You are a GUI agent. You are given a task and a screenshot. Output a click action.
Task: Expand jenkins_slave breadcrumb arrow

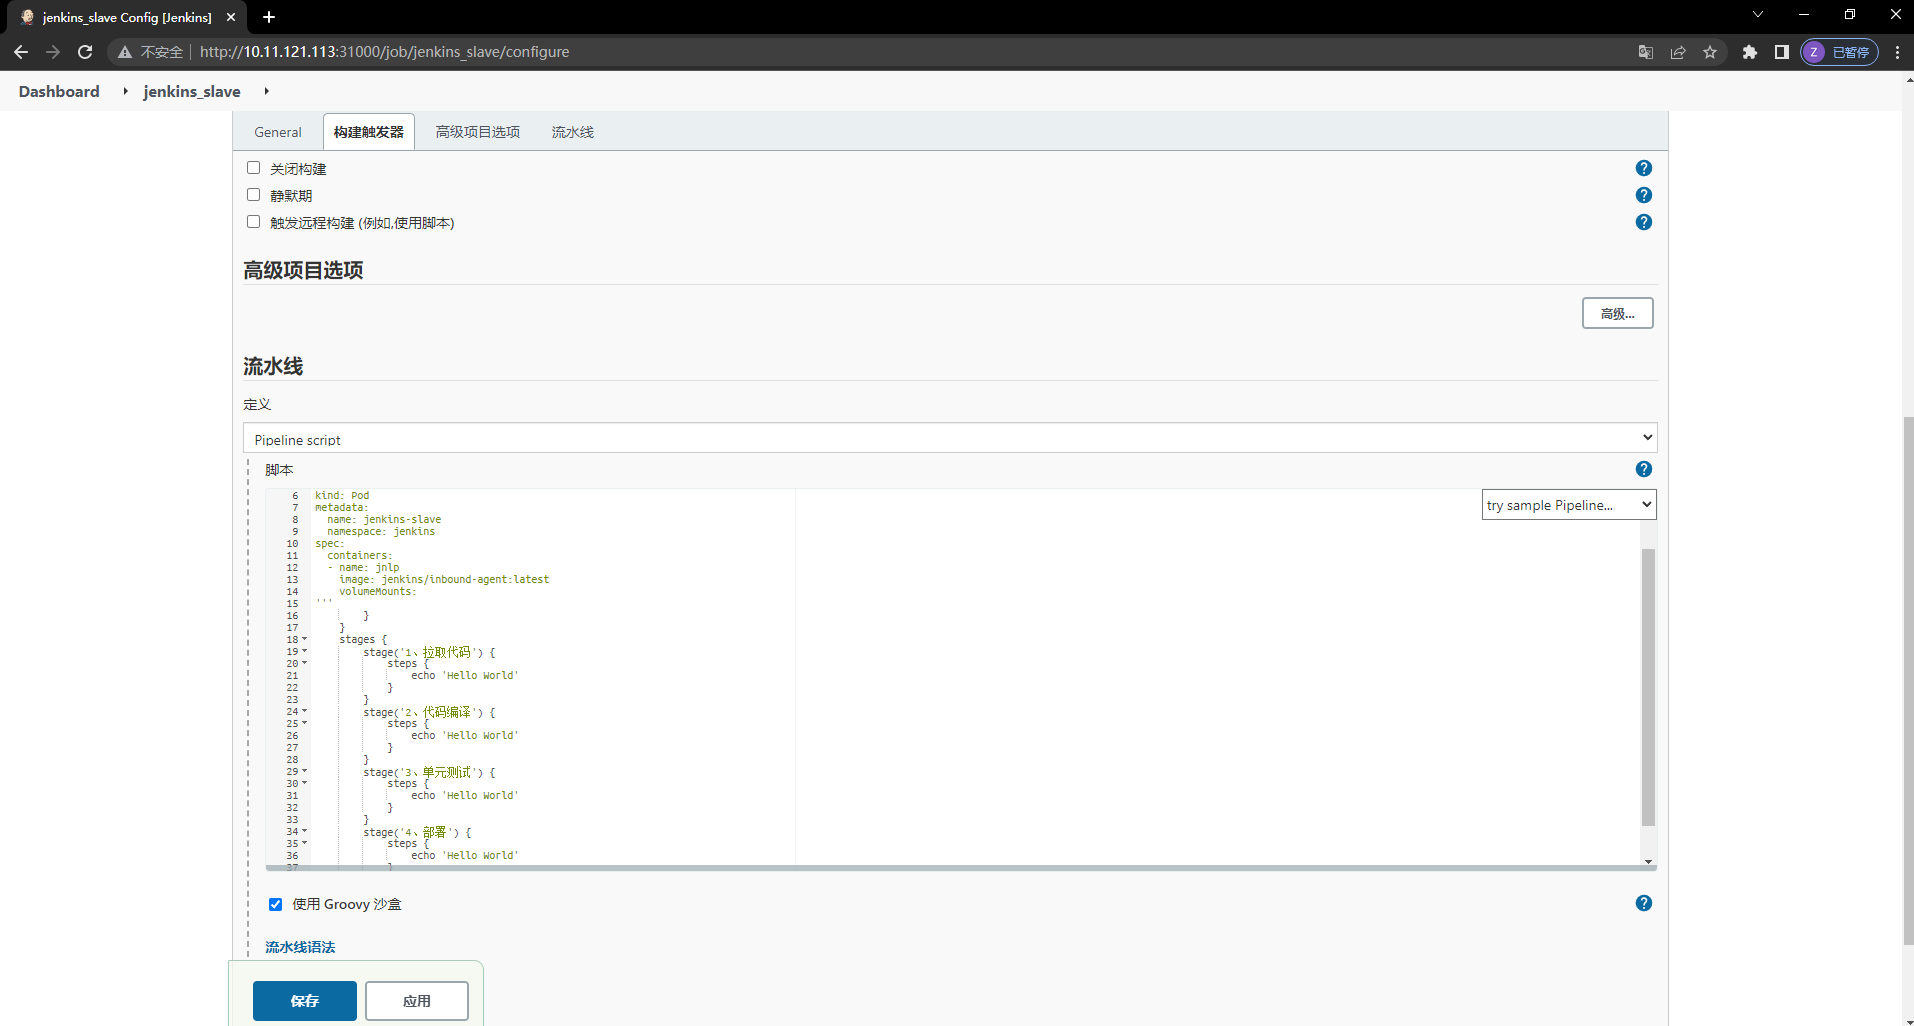[x=266, y=91]
